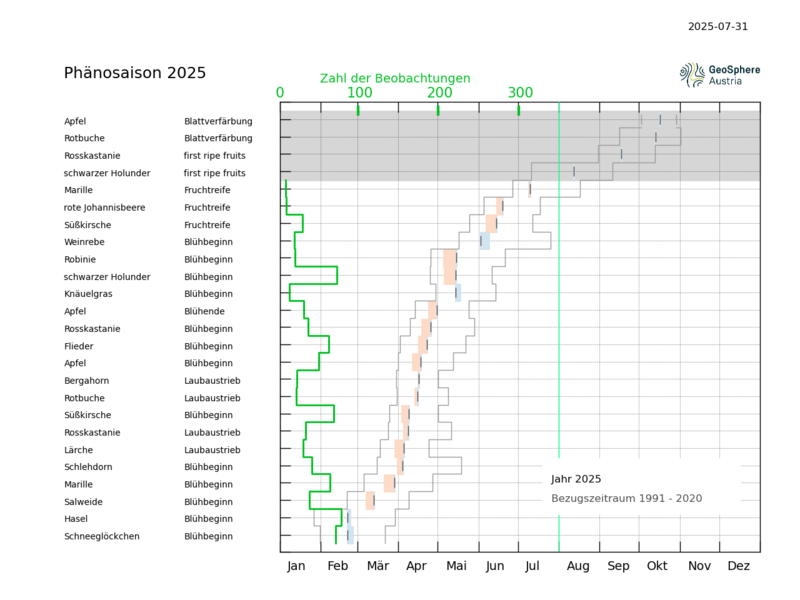The width and height of the screenshot is (800, 600).
Task: Click the Bezugszeitraum 1991 - 2020 legend entry
Action: pos(627,498)
